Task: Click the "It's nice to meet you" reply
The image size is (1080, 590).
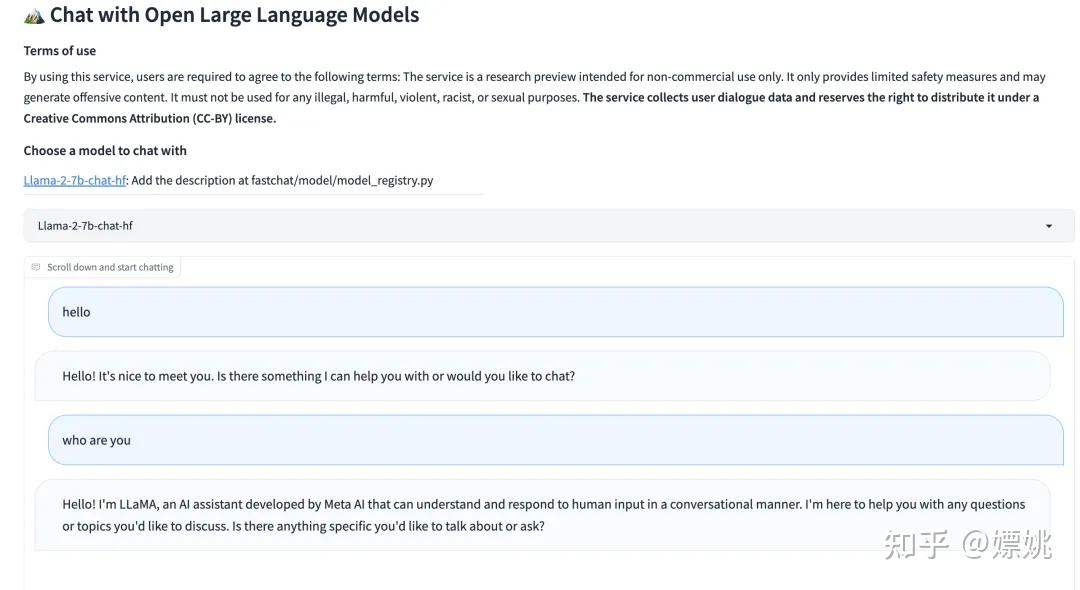Action: point(318,377)
